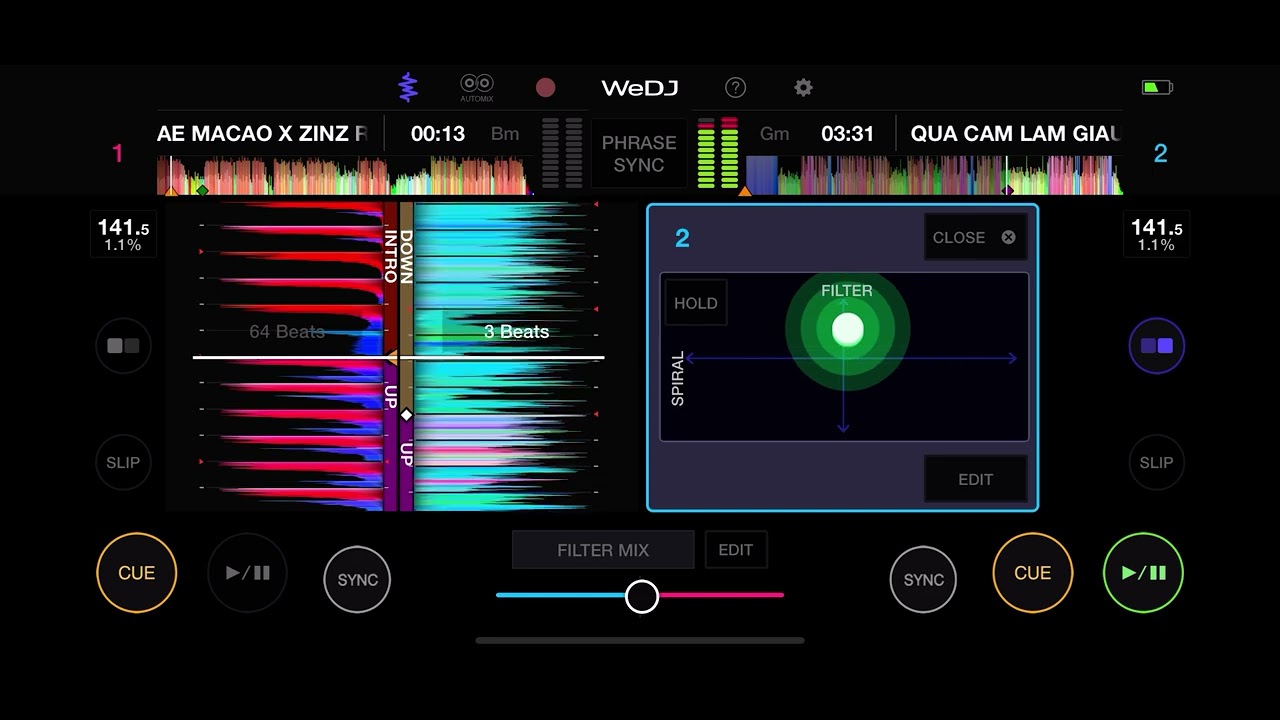The image size is (1280, 720).
Task: Toggle deck 2 pads panel icon
Action: [x=1156, y=346]
